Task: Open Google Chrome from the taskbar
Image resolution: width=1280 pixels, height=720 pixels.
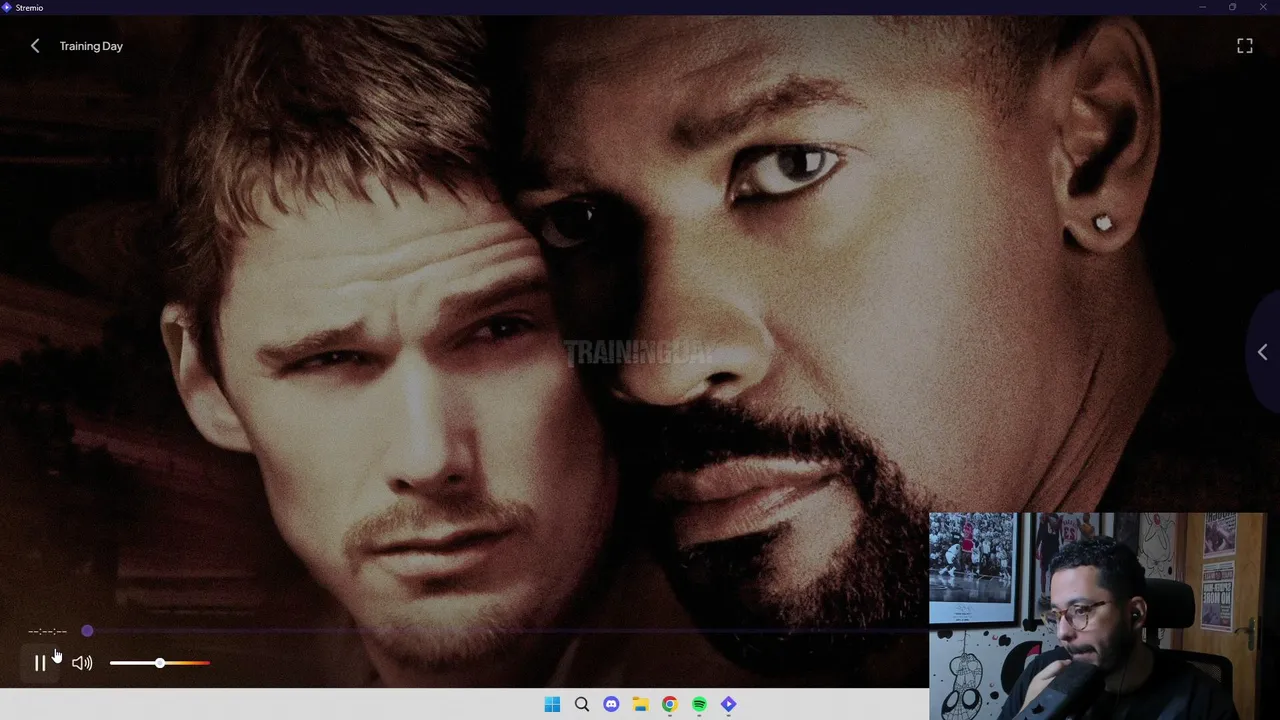Action: click(x=670, y=704)
